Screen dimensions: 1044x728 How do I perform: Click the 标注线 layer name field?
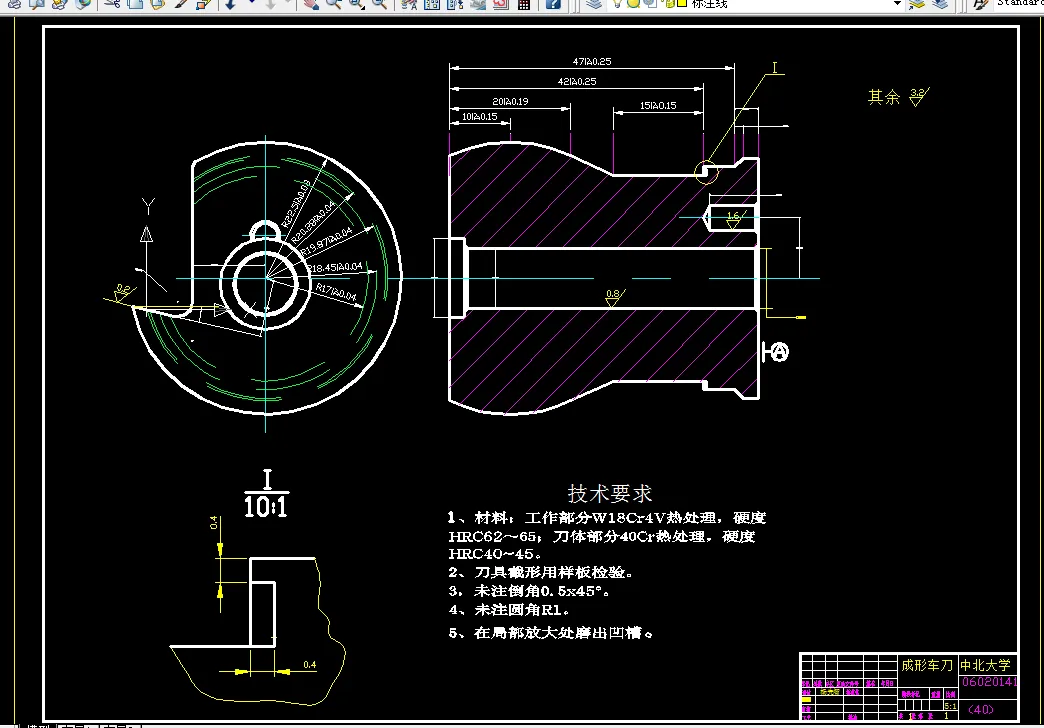[710, 4]
